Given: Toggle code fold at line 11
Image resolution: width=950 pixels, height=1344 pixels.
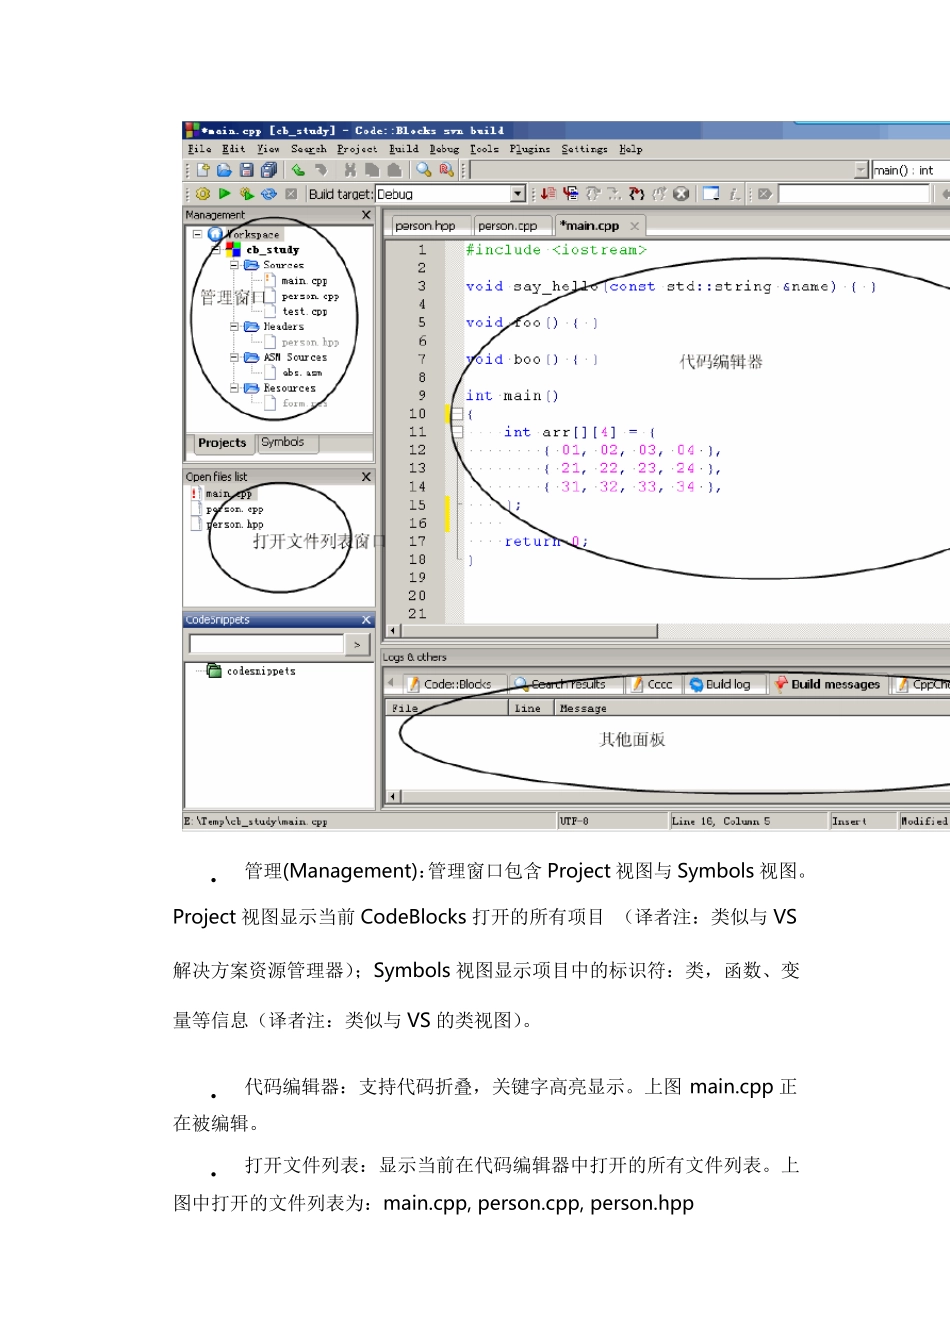Looking at the screenshot, I should (x=457, y=432).
